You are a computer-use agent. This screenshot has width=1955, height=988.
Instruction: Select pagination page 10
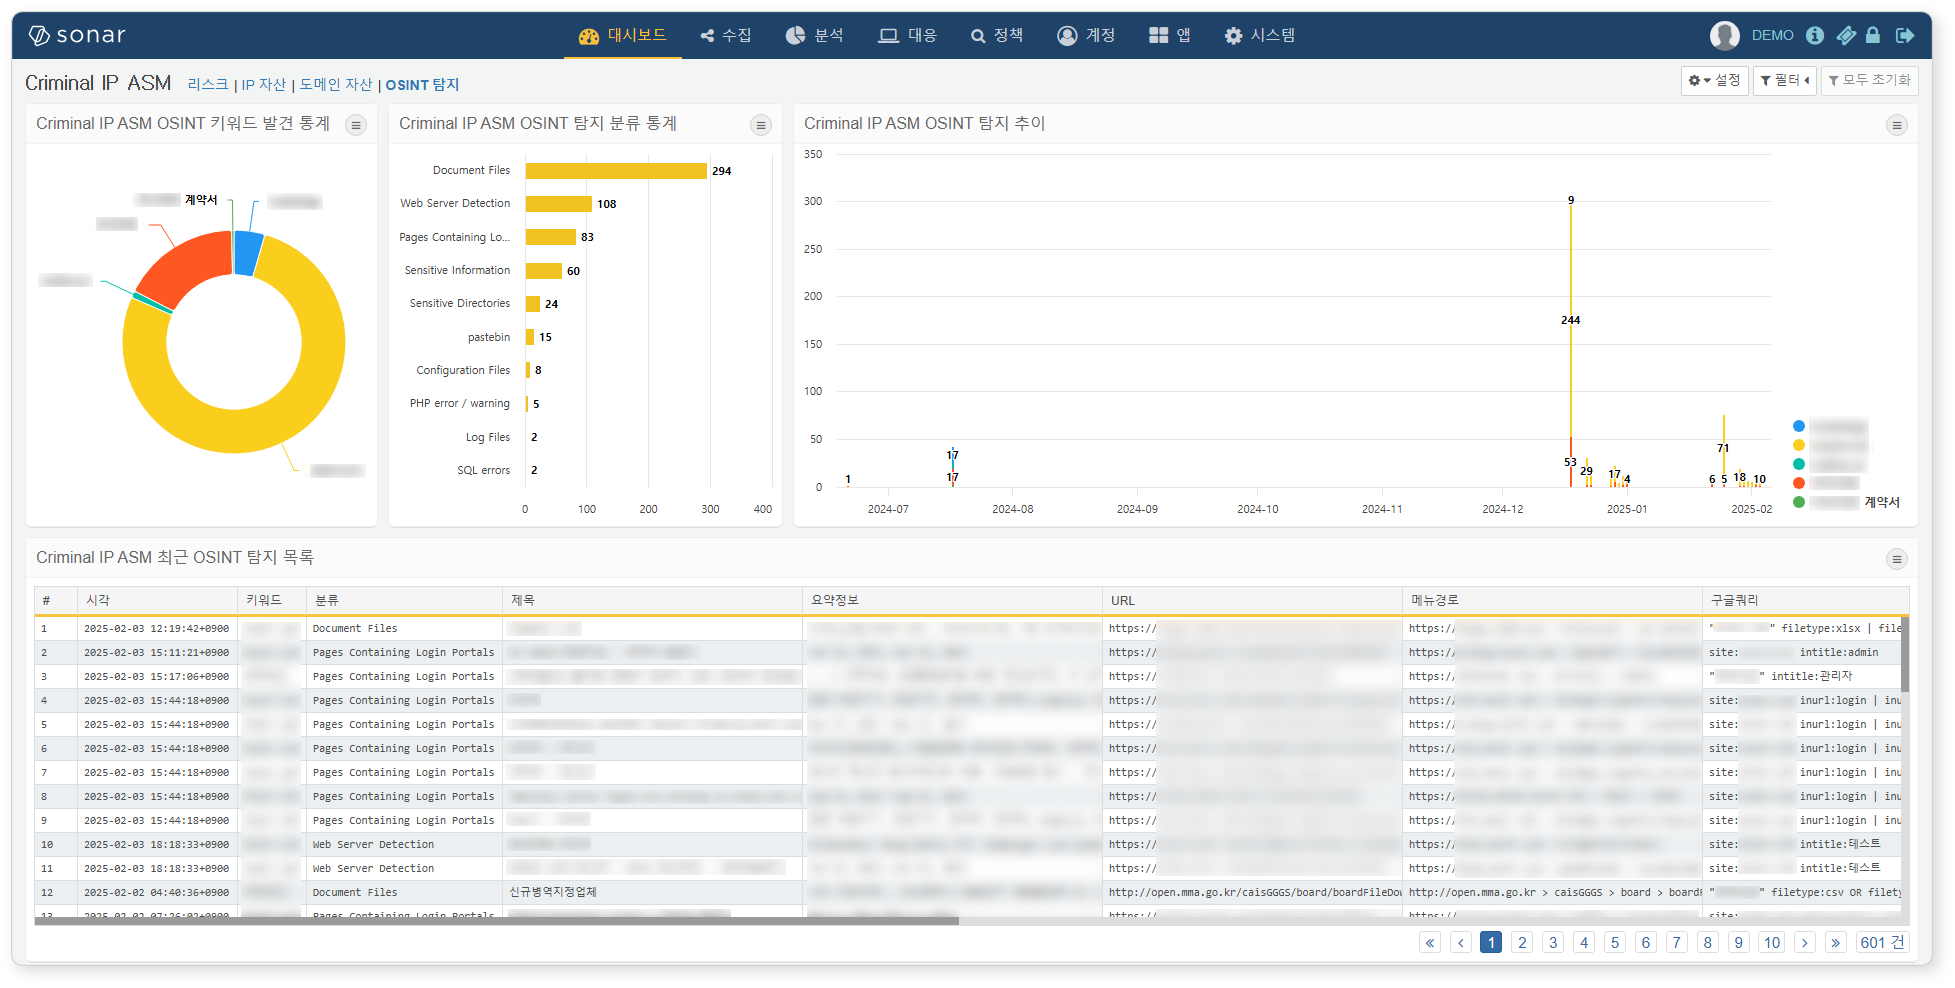pos(1772,942)
